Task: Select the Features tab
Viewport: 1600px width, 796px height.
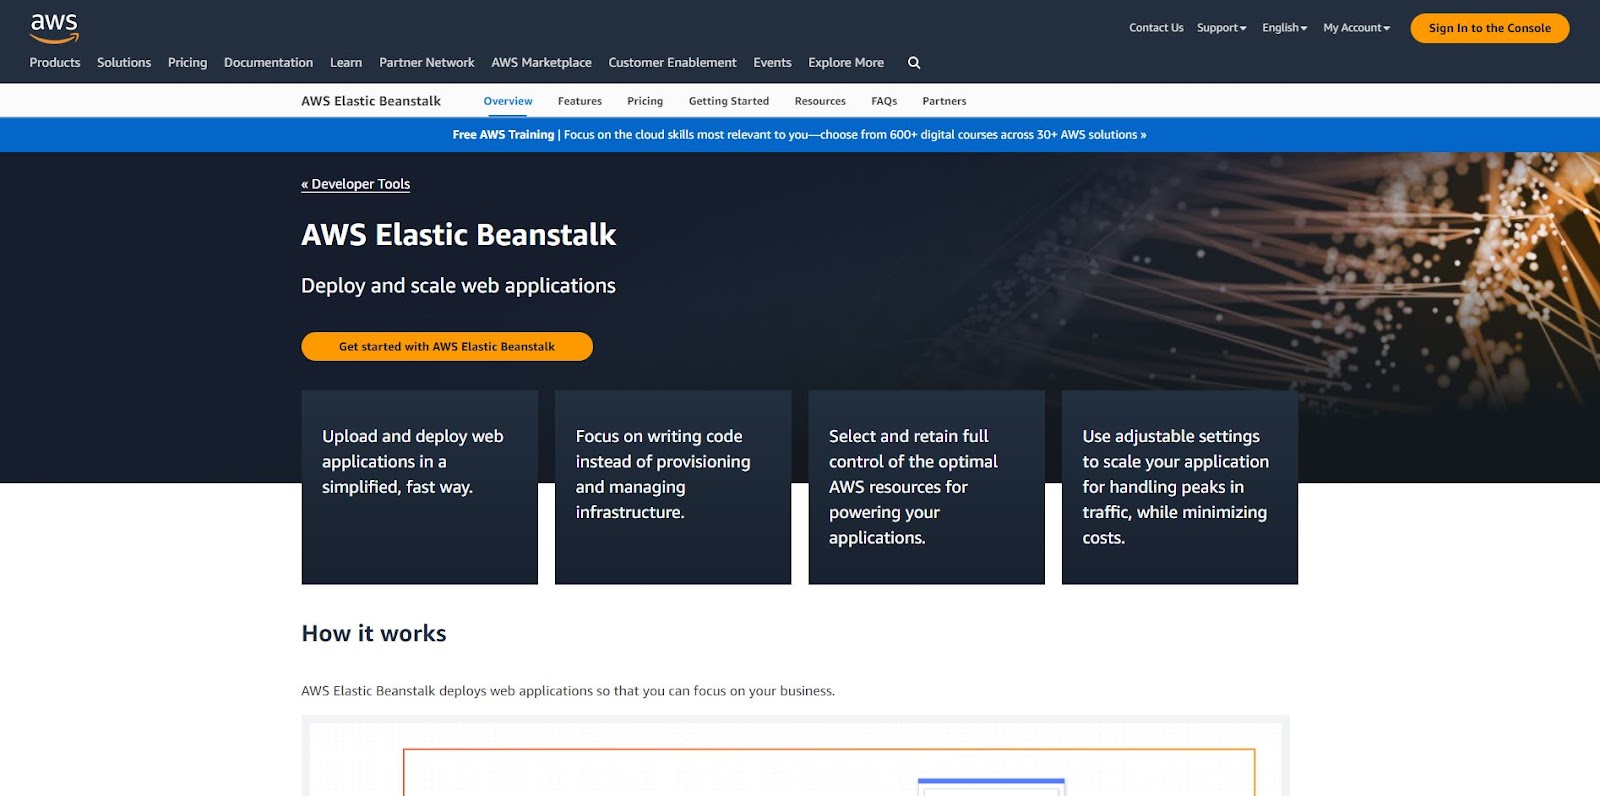Action: coord(580,101)
